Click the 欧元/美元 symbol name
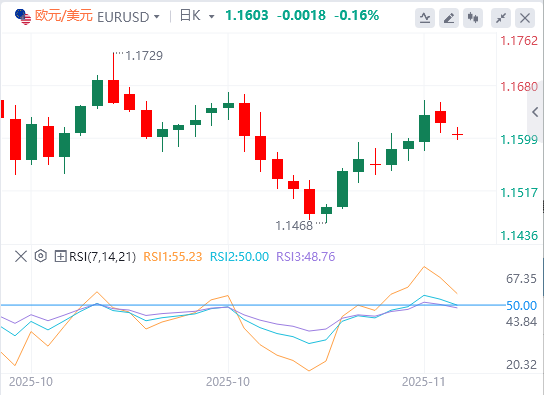This screenshot has height=395, width=544. click(x=64, y=16)
